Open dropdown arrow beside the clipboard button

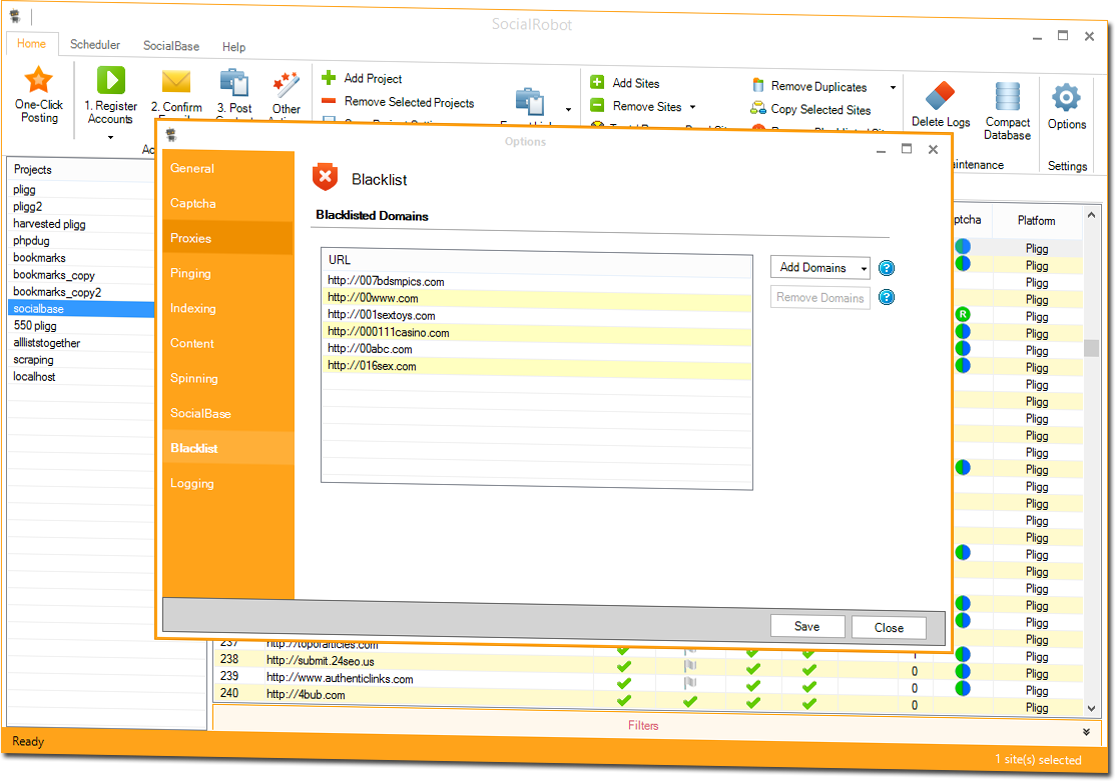(568, 110)
